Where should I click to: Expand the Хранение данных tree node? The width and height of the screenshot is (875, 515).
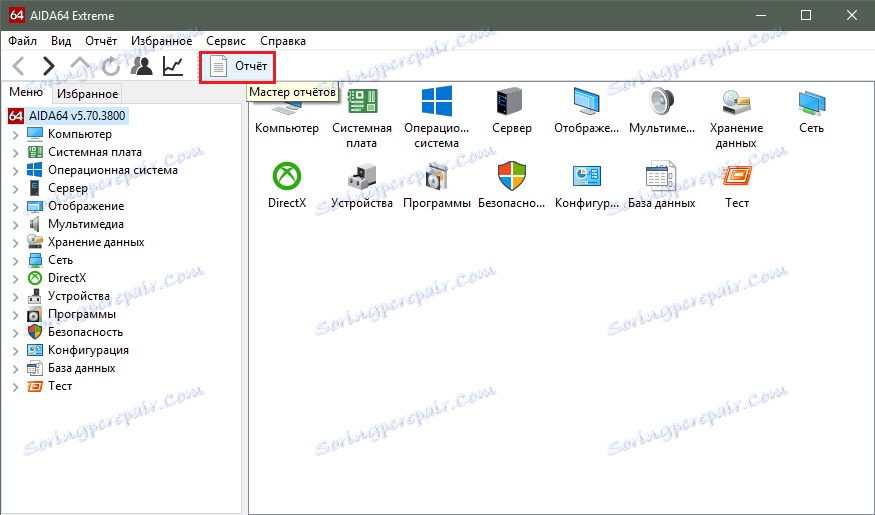[16, 243]
